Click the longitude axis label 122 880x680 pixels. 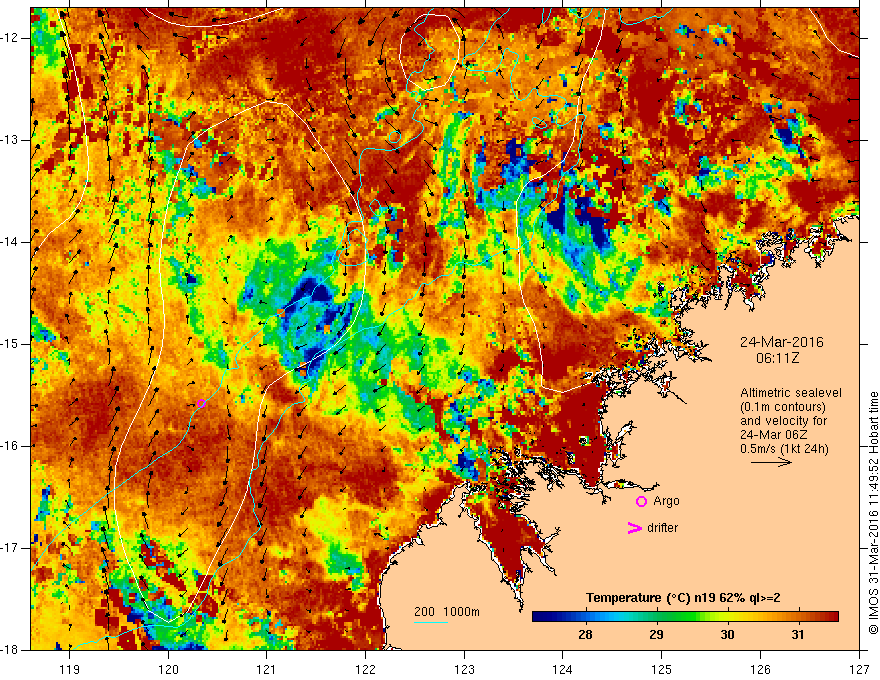(x=365, y=669)
